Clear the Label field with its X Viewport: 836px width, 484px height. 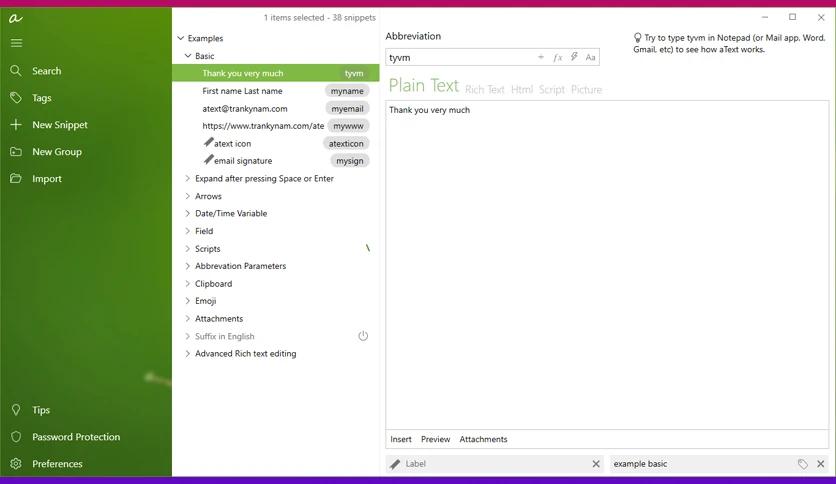click(596, 464)
